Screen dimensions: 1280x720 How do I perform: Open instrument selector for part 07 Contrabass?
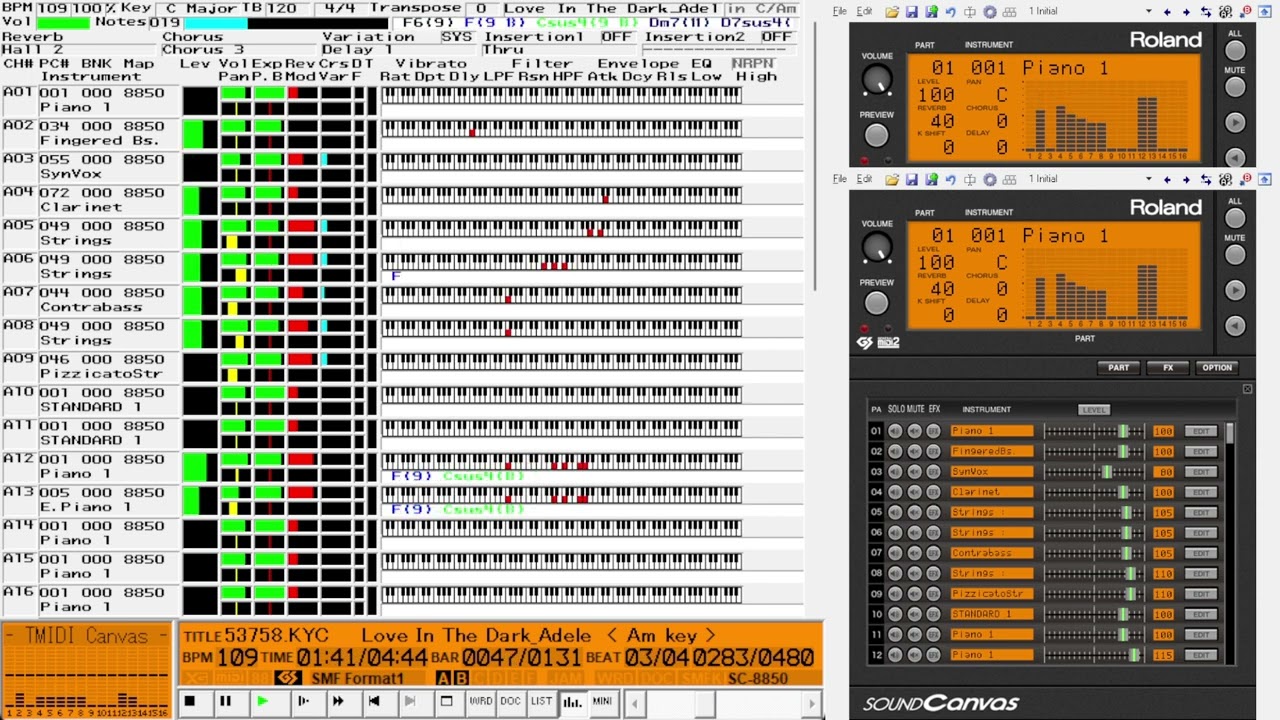click(x=991, y=553)
